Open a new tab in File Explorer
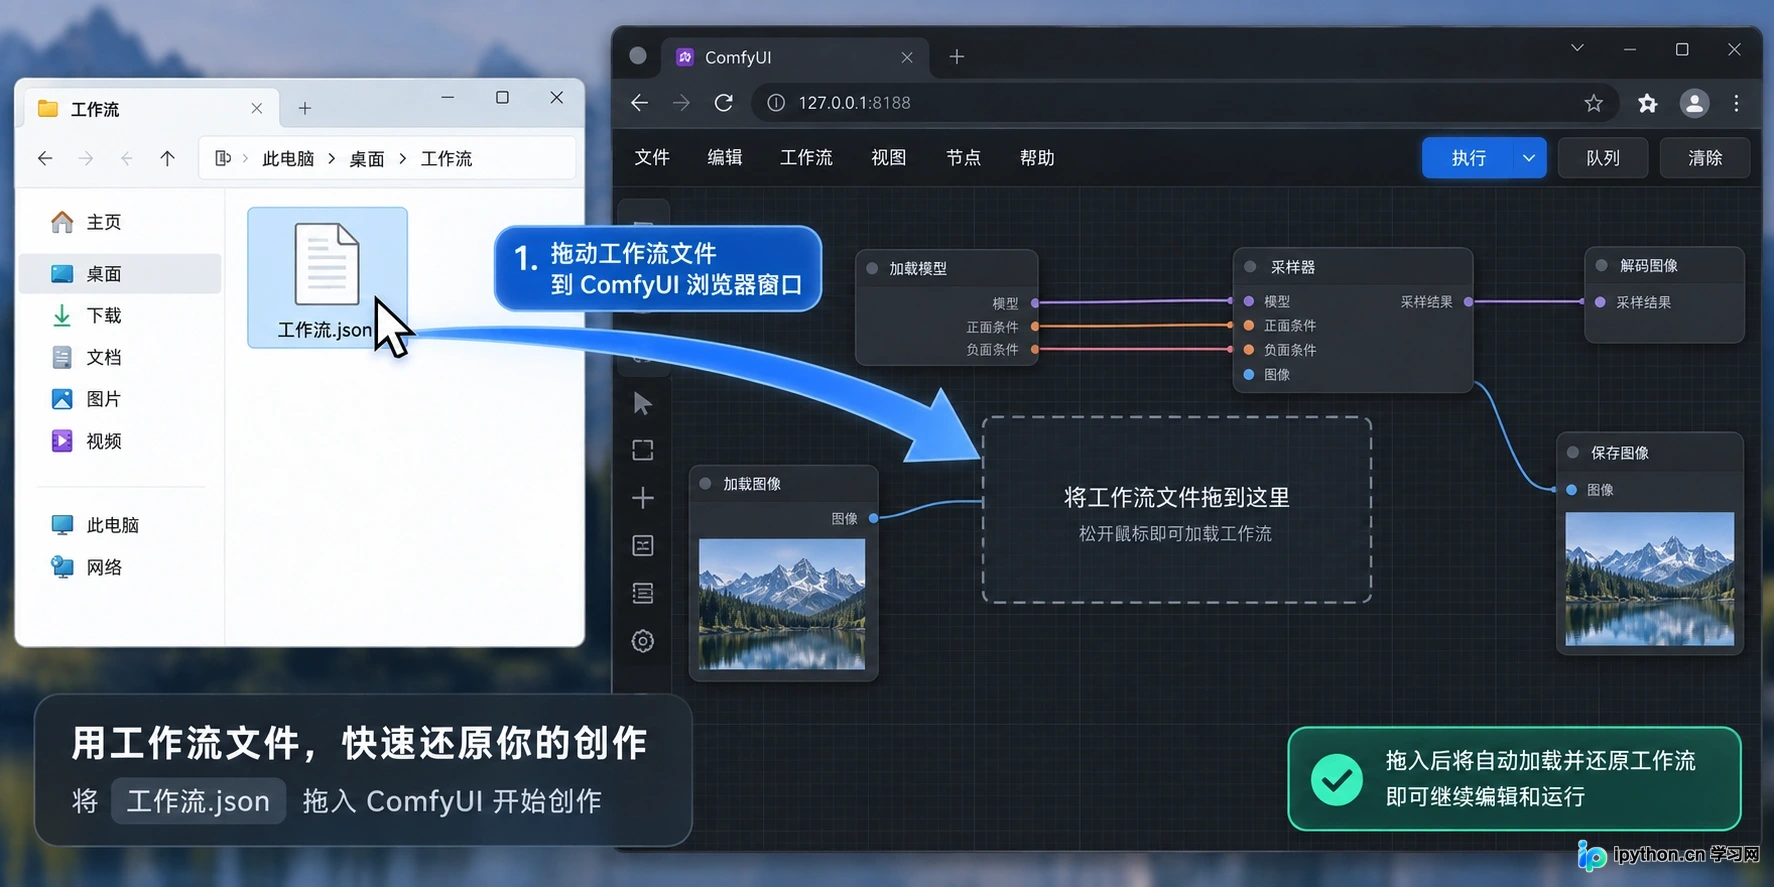This screenshot has width=1774, height=887. tap(305, 108)
